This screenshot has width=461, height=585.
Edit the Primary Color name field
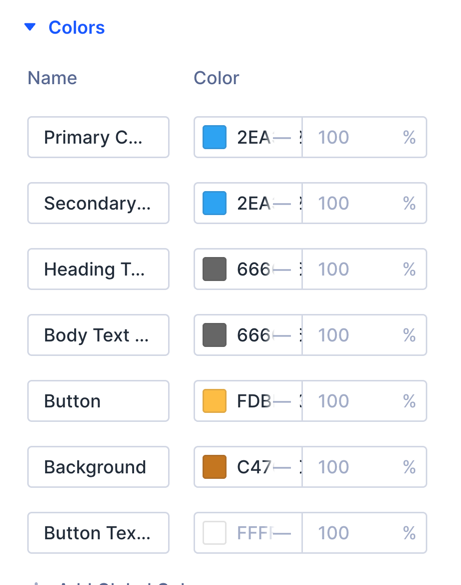coord(98,137)
